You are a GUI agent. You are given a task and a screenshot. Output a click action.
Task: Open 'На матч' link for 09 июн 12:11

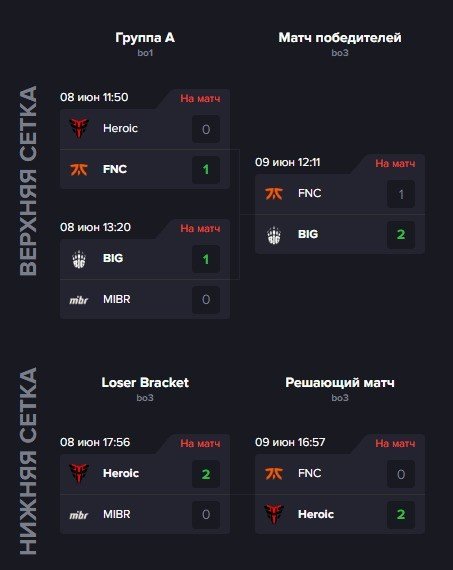coord(395,164)
